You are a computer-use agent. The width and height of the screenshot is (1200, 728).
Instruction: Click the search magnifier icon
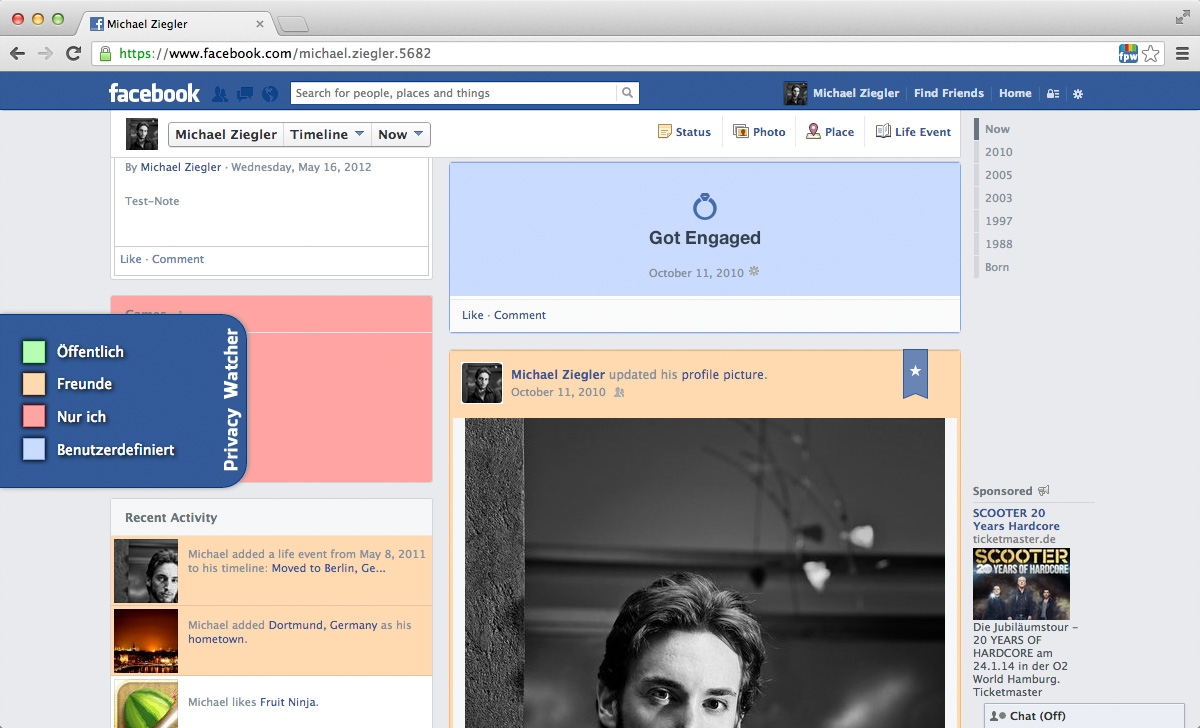coord(627,93)
